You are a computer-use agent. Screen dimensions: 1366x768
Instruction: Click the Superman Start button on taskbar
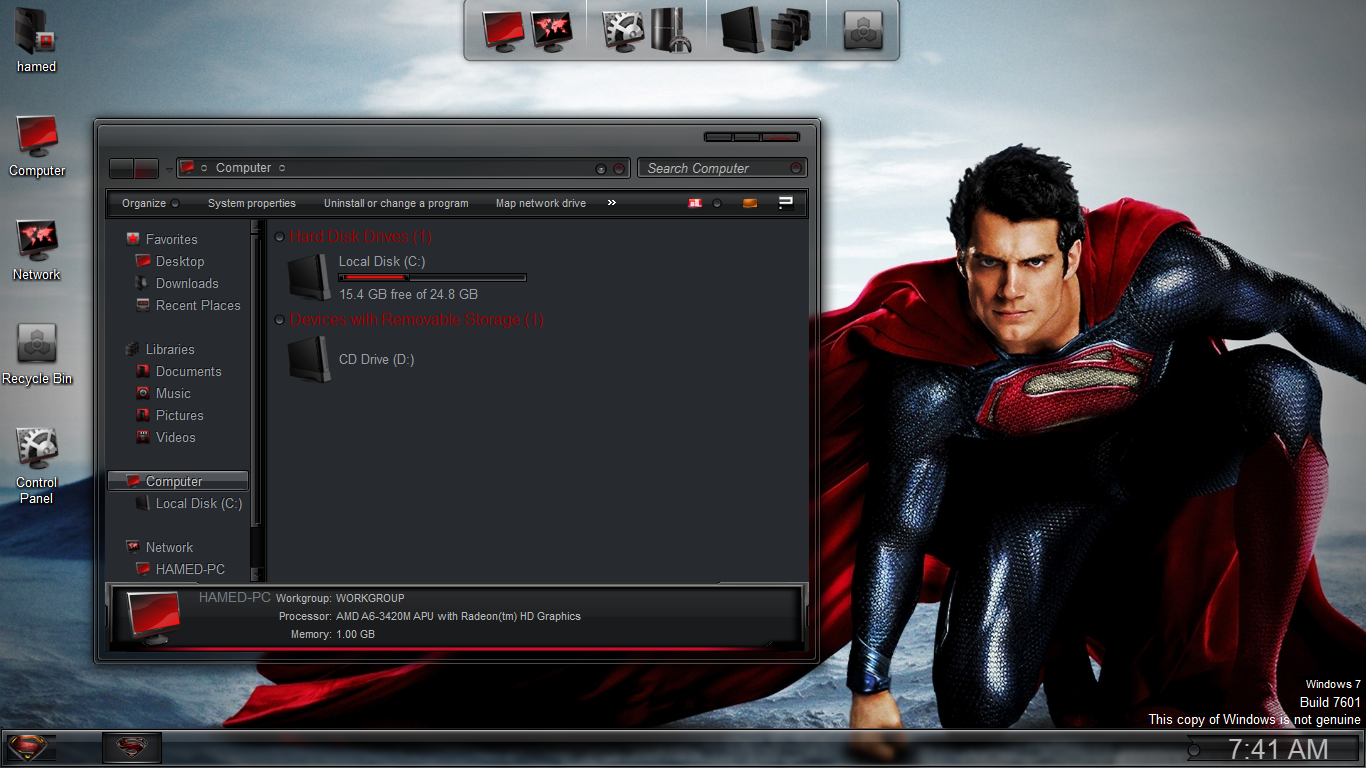[31, 748]
